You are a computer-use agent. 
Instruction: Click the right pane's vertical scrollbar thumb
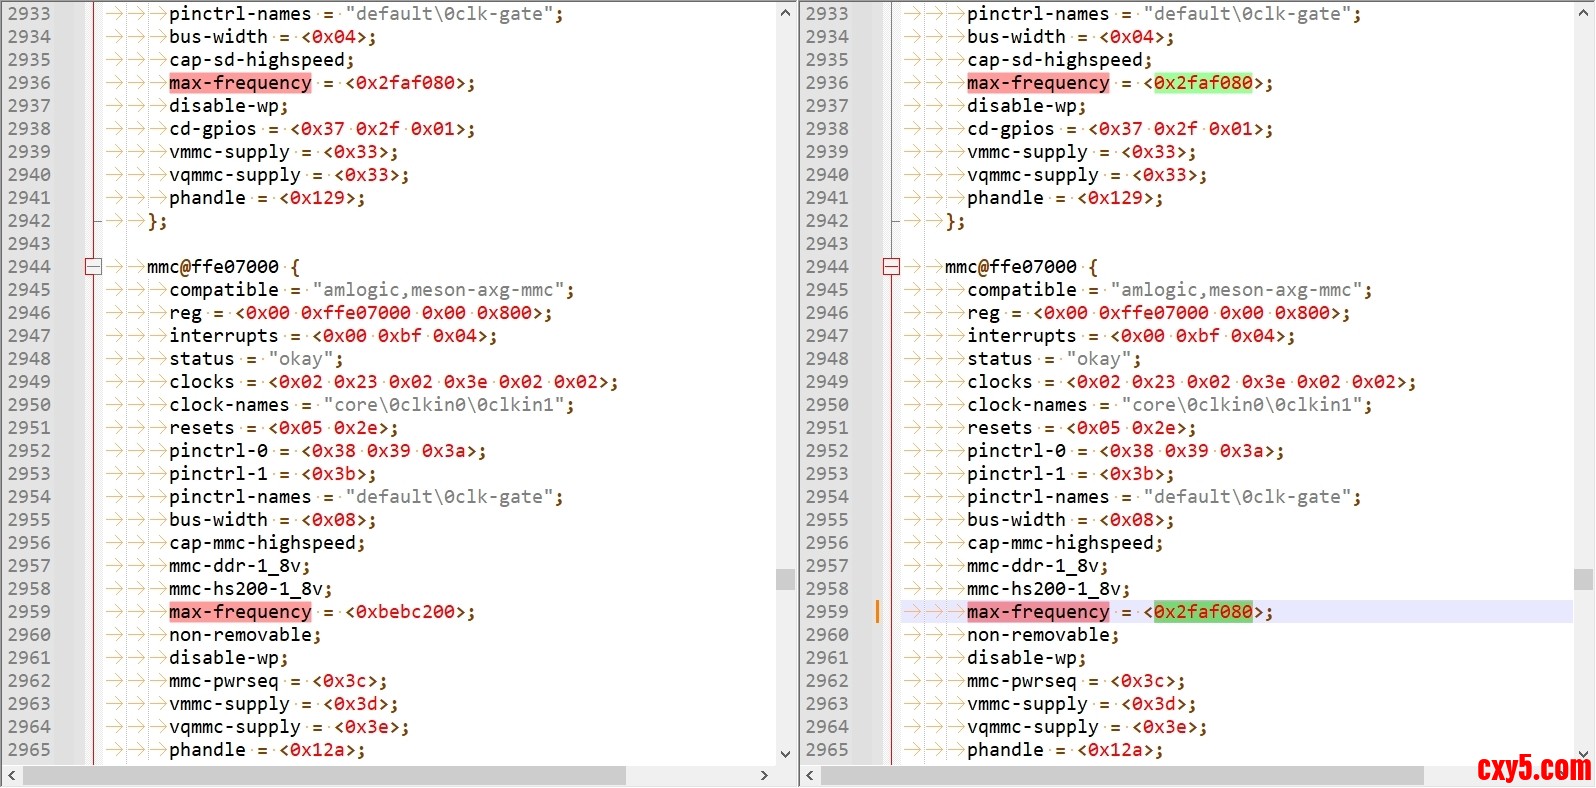point(1583,579)
